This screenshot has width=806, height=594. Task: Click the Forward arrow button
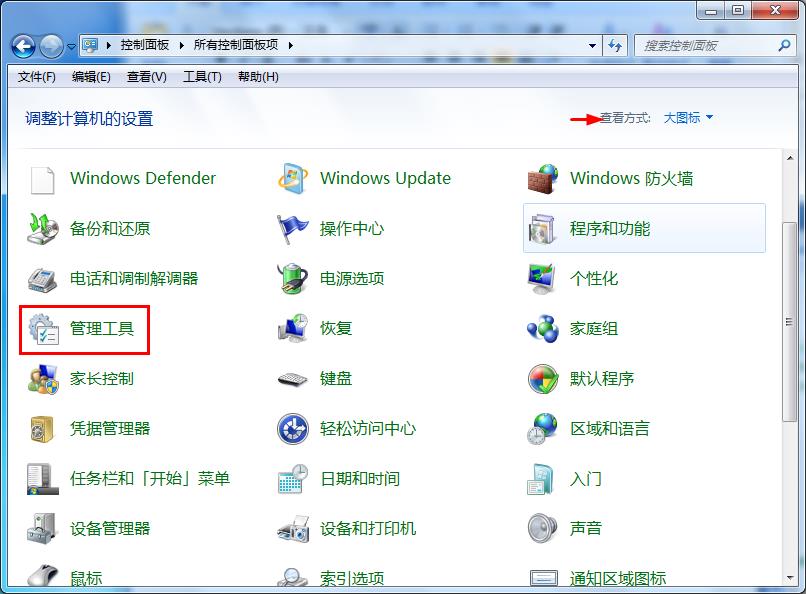click(x=51, y=47)
